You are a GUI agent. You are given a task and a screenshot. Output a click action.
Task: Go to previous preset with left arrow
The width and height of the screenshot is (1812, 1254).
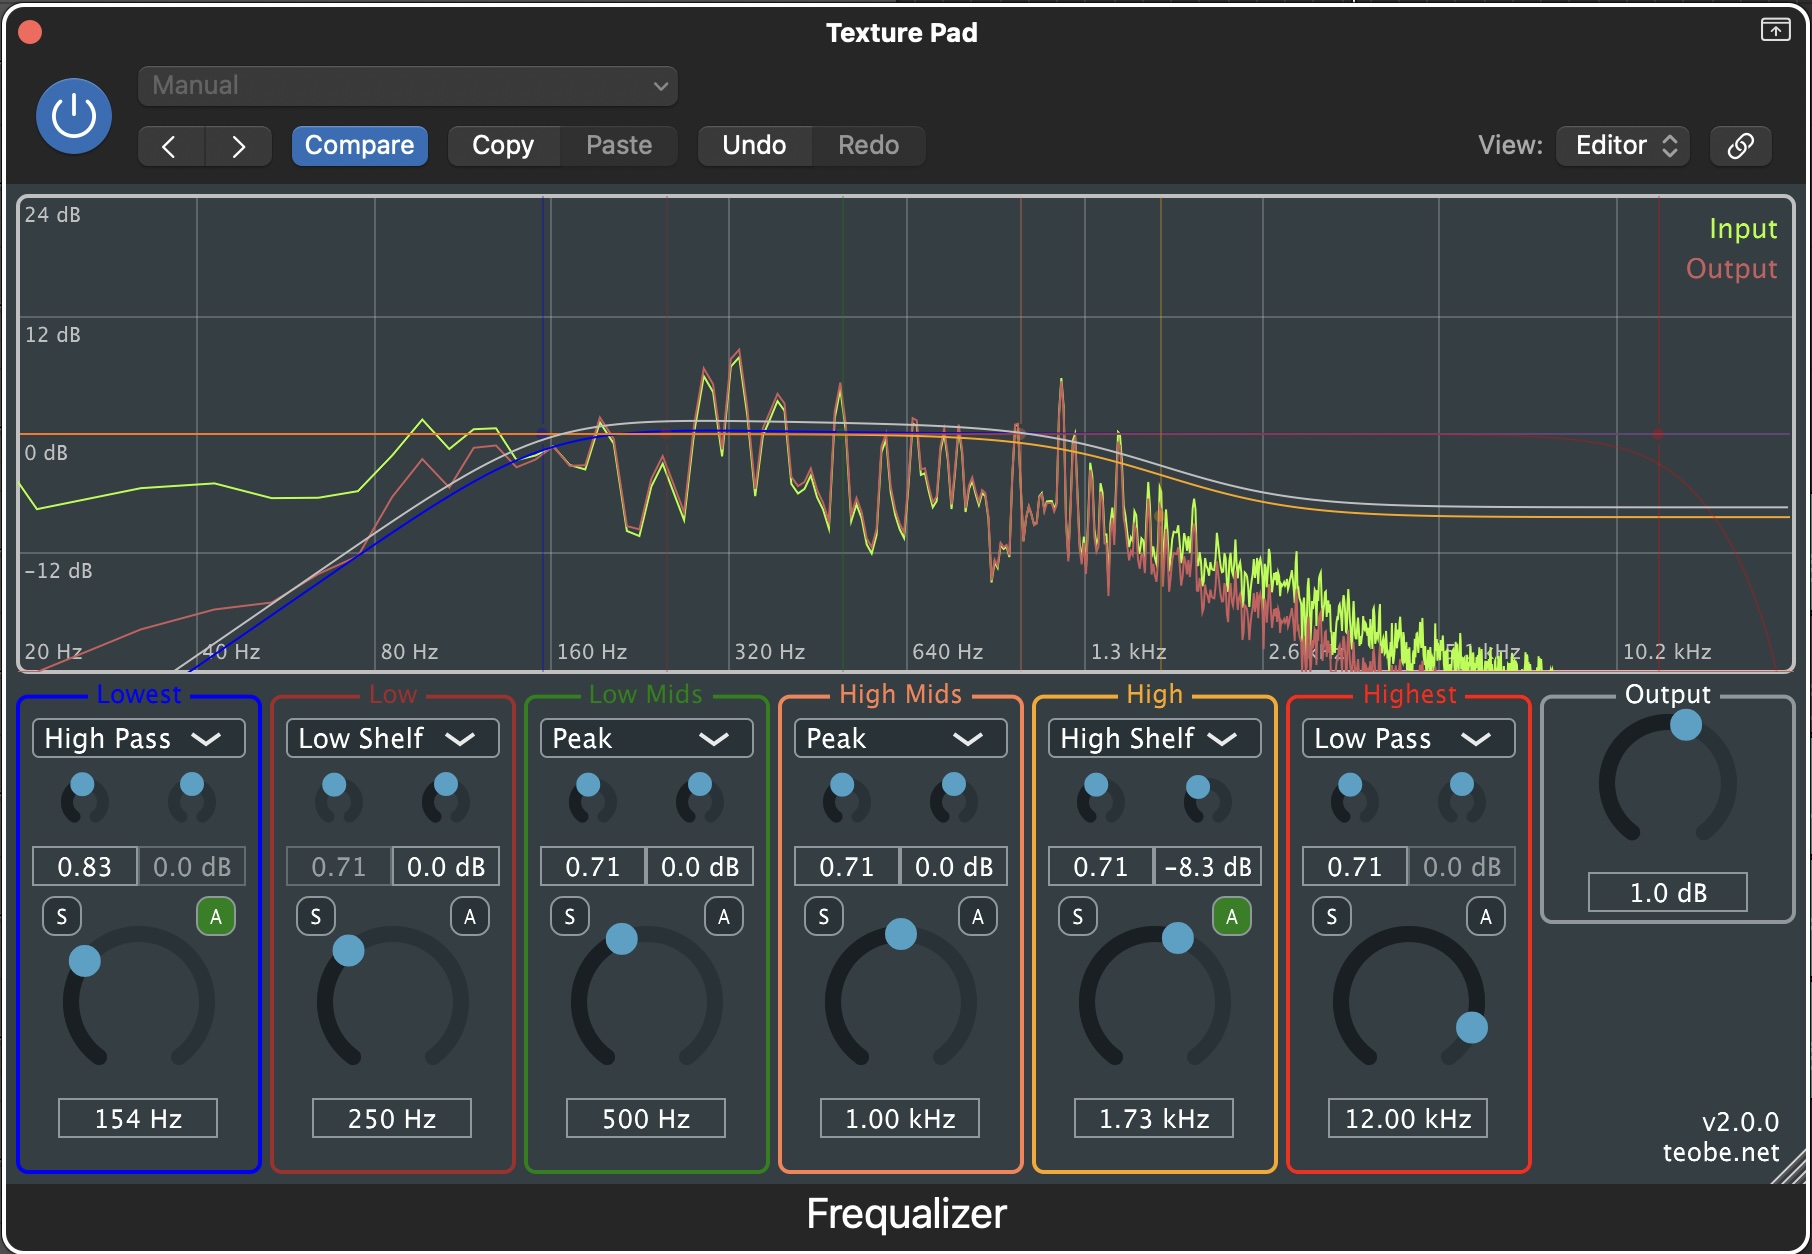tap(171, 146)
